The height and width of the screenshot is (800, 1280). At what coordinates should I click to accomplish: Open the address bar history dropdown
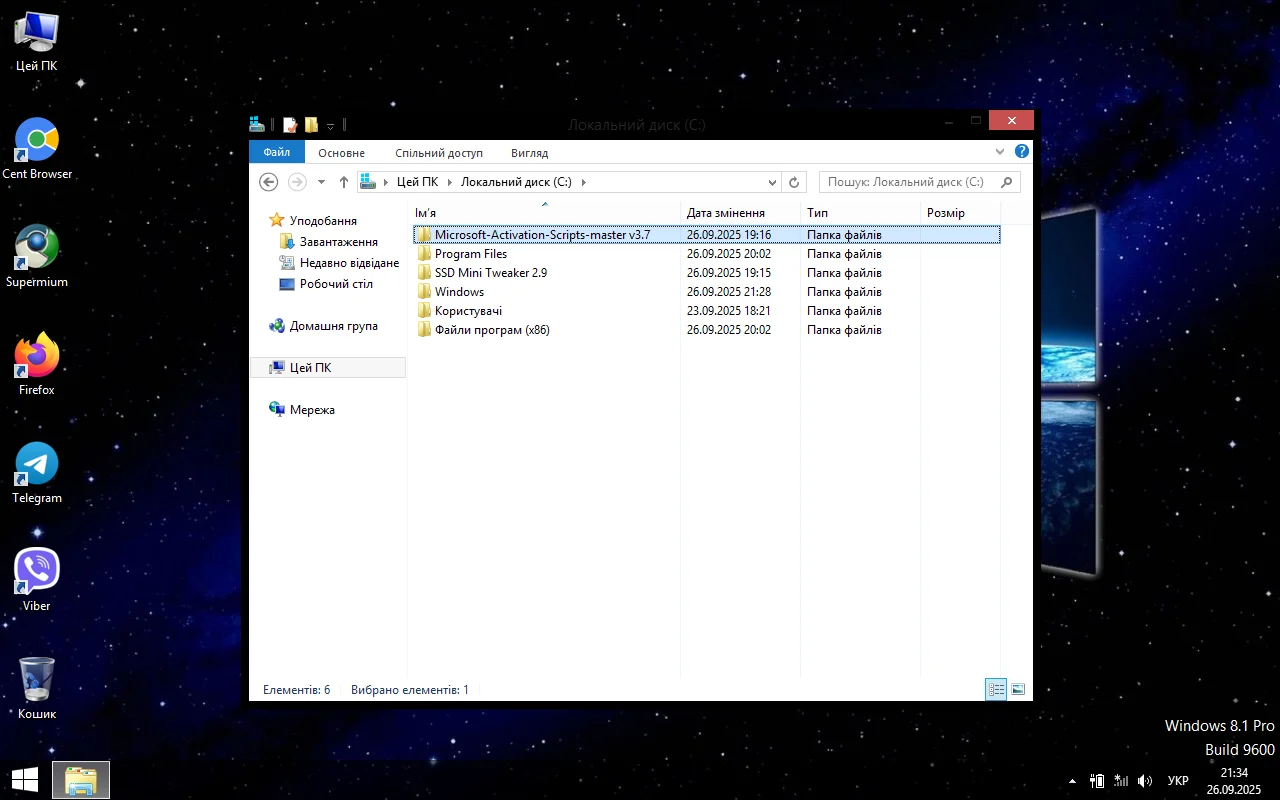pyautogui.click(x=772, y=182)
